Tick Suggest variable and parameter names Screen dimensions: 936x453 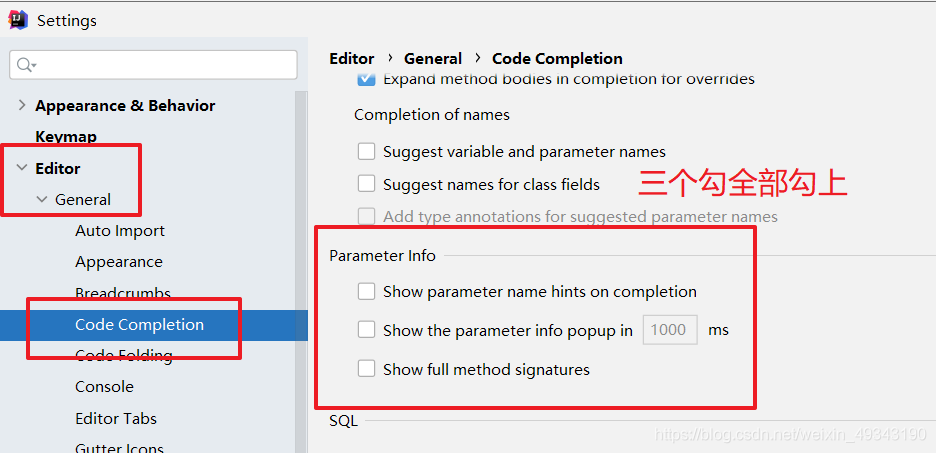click(366, 152)
